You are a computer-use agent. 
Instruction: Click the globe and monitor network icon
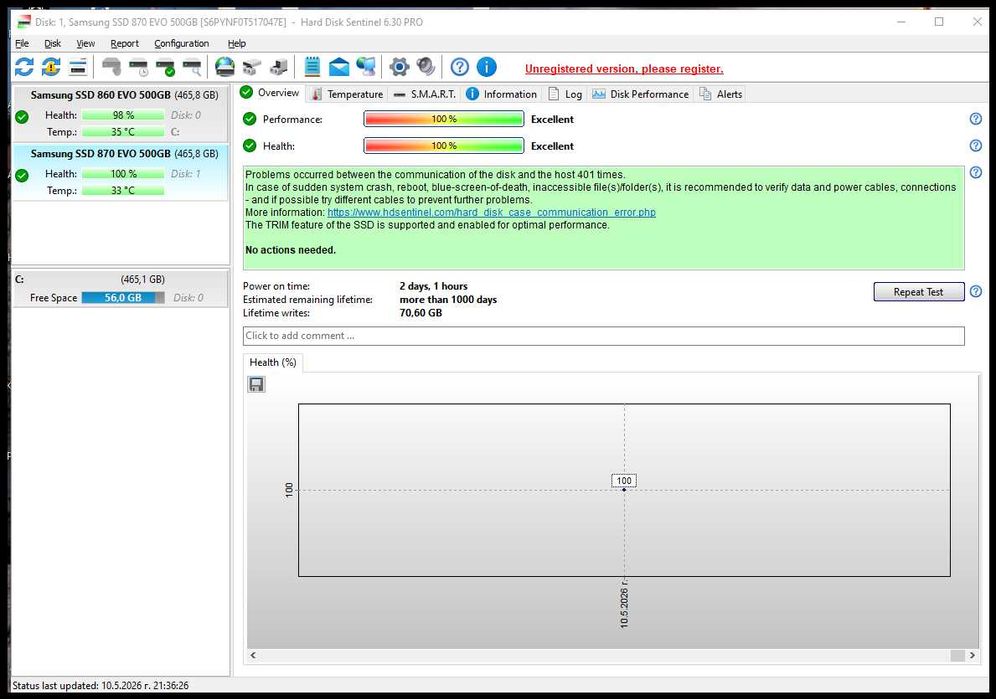point(365,67)
